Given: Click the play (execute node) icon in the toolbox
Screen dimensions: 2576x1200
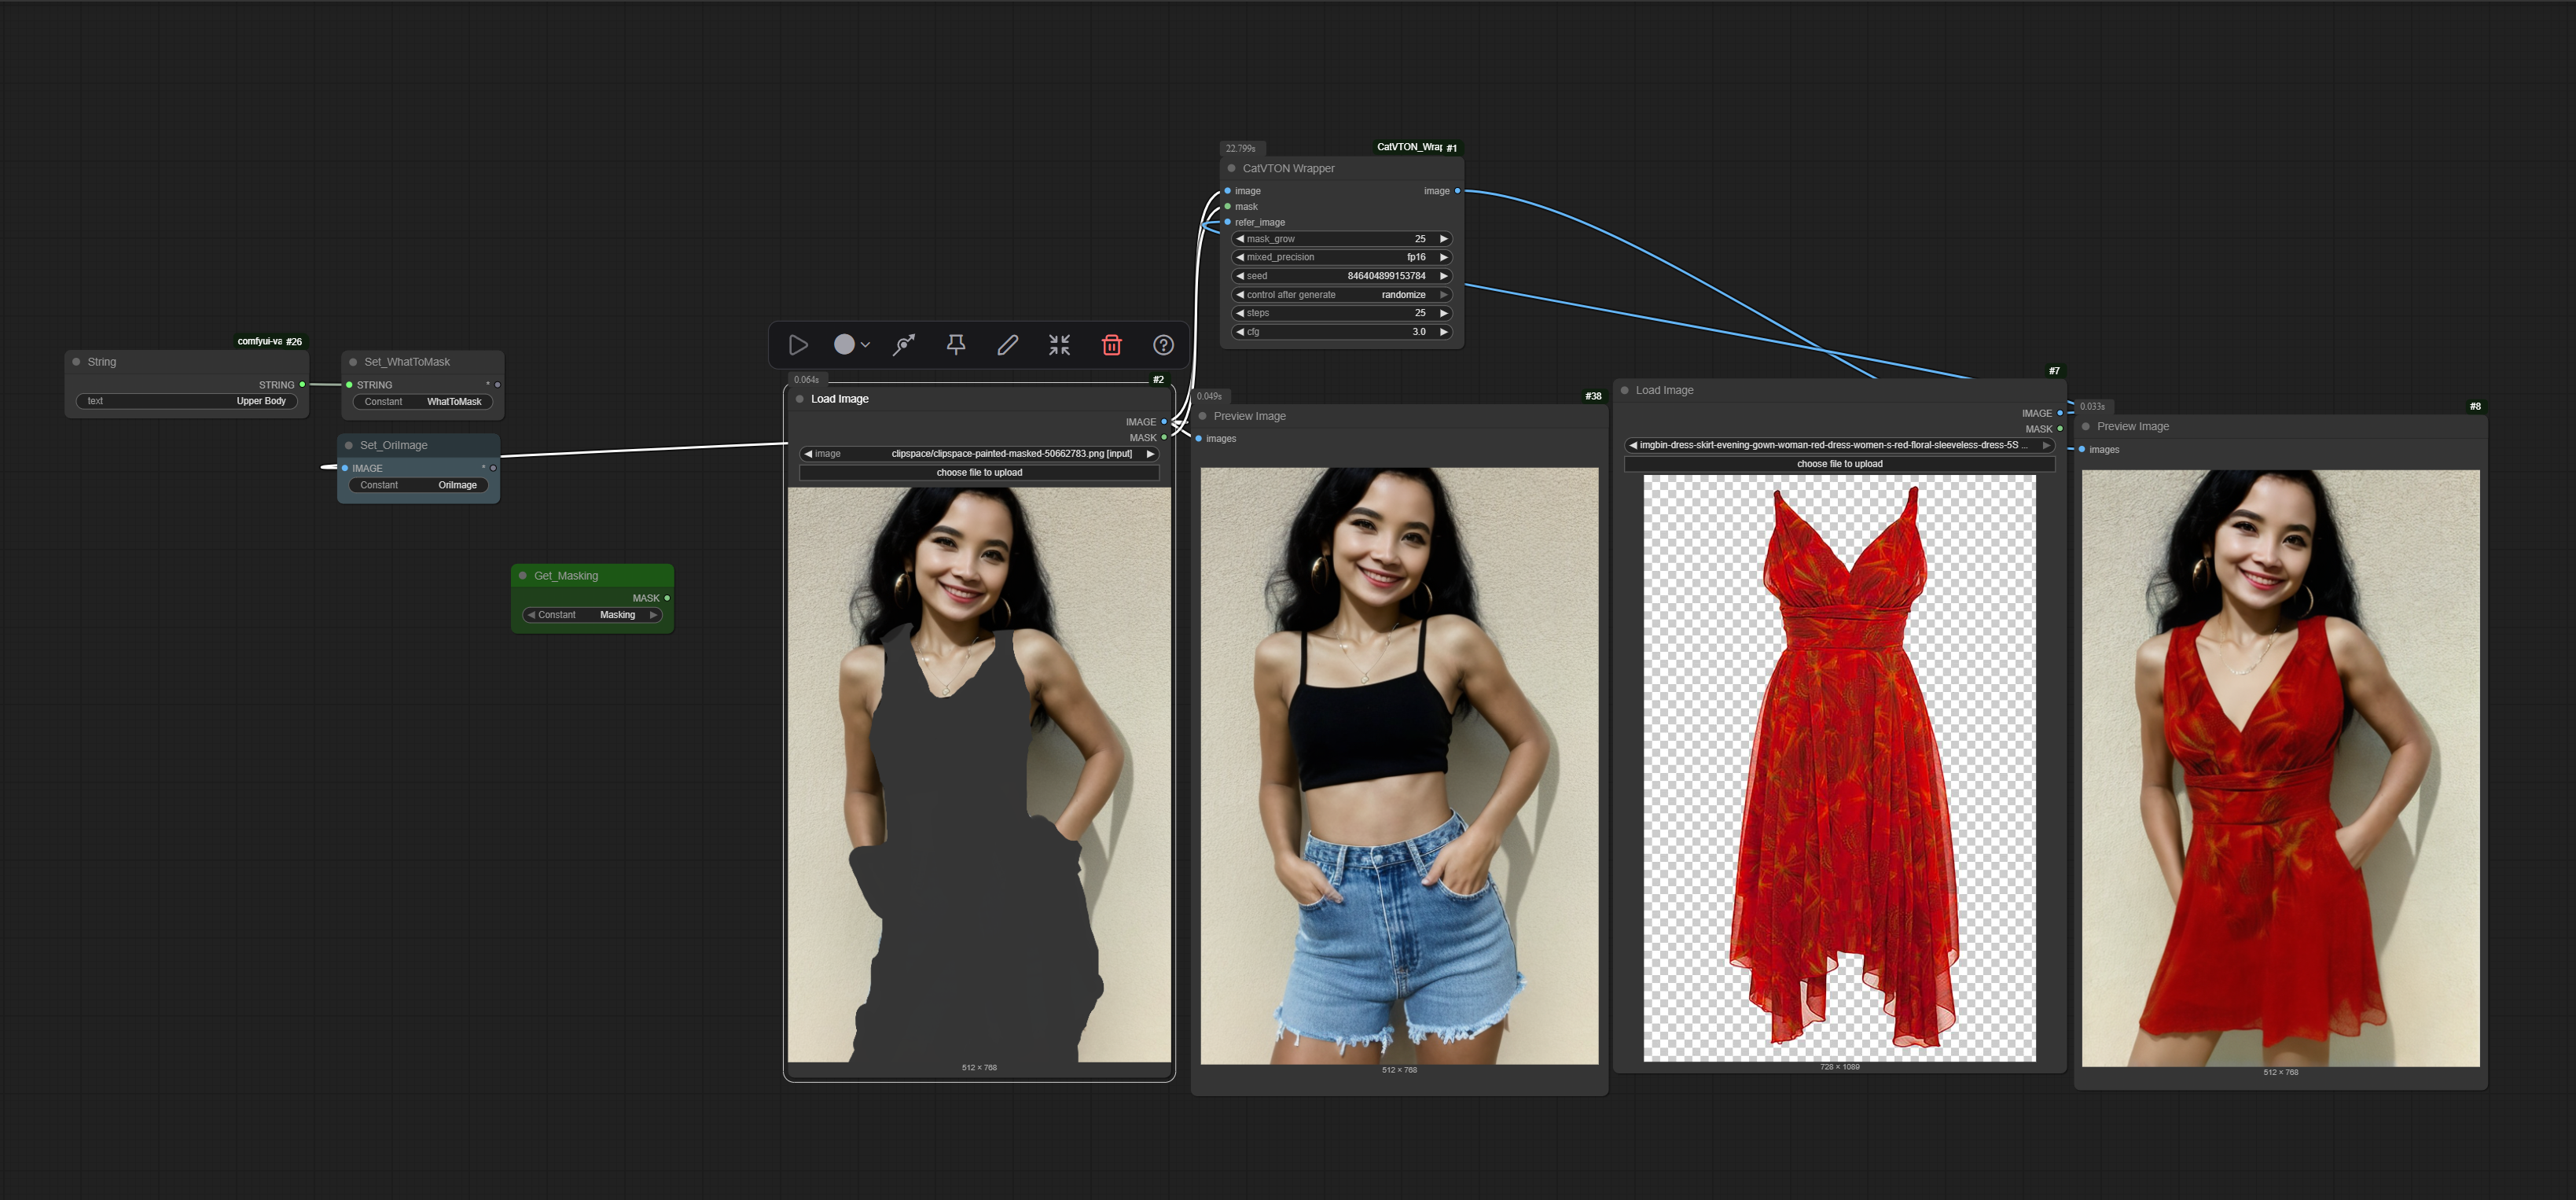Looking at the screenshot, I should (x=798, y=345).
